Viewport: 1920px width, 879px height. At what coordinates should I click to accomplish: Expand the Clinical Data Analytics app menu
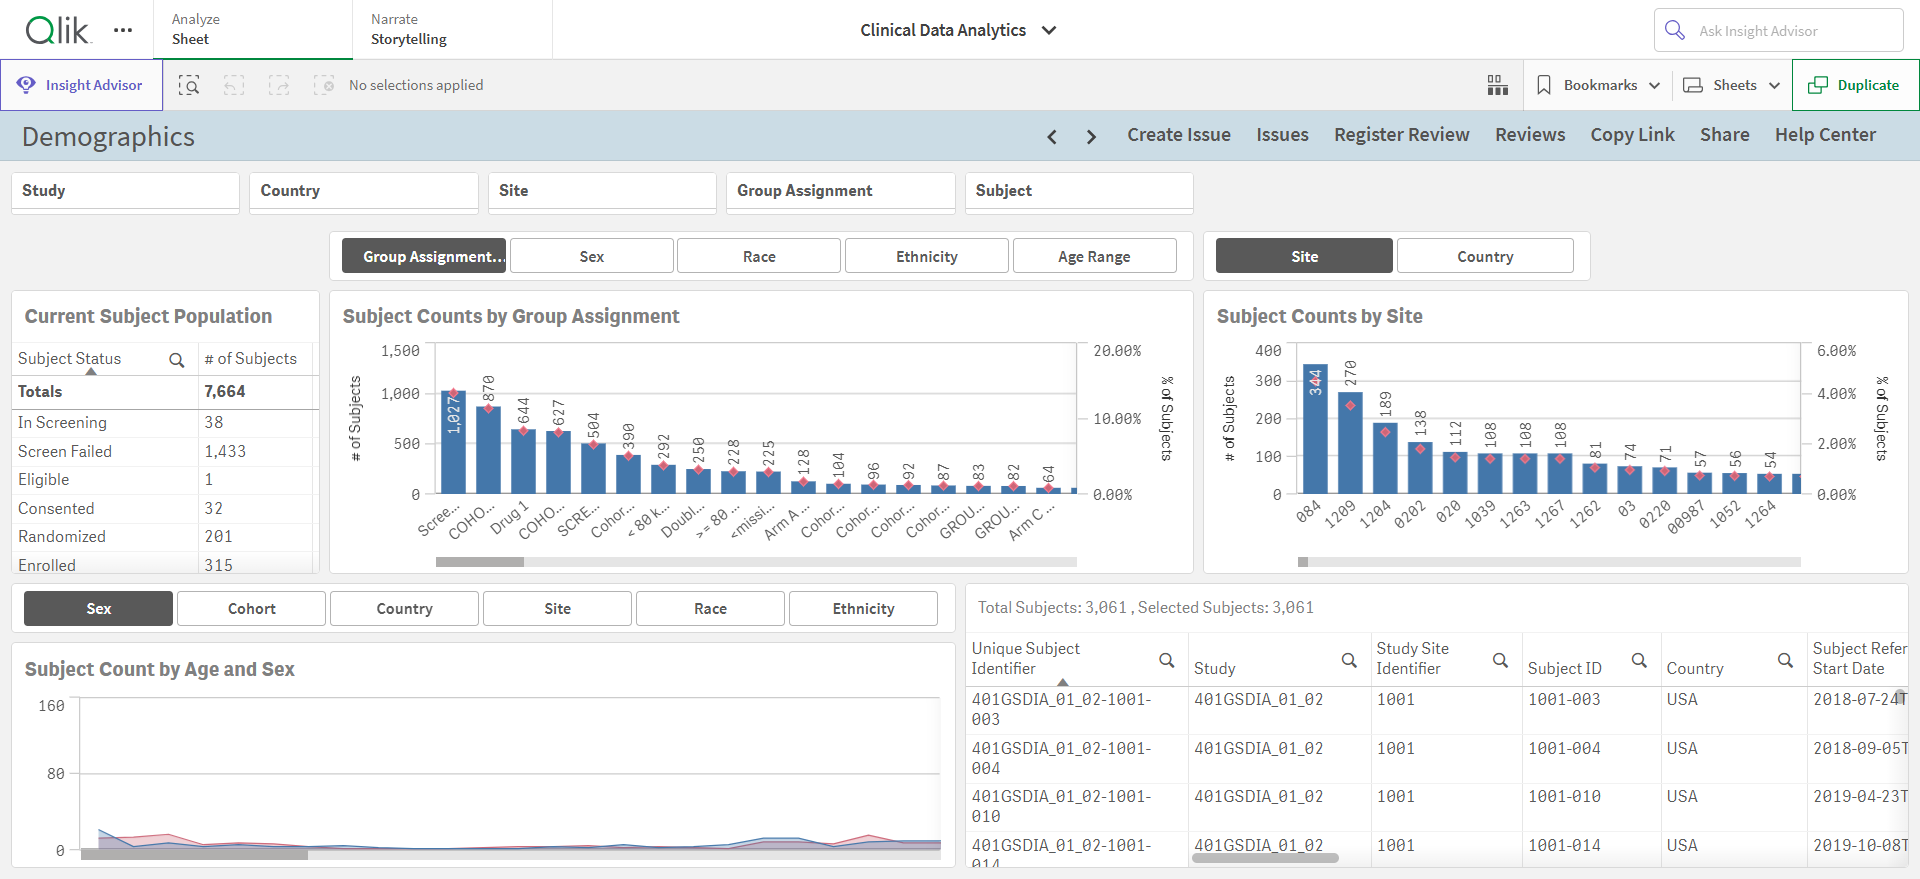tap(958, 30)
